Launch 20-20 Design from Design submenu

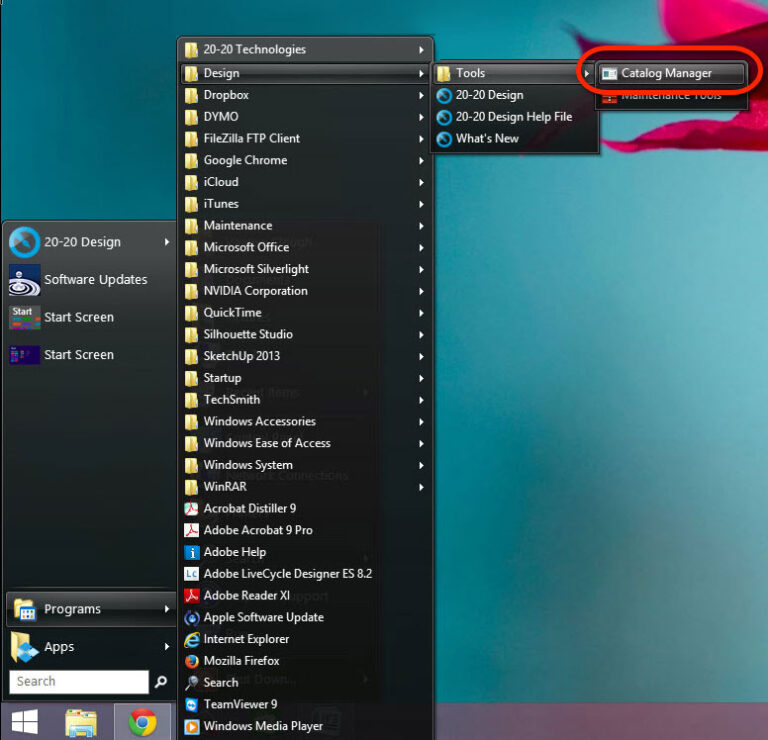point(489,95)
